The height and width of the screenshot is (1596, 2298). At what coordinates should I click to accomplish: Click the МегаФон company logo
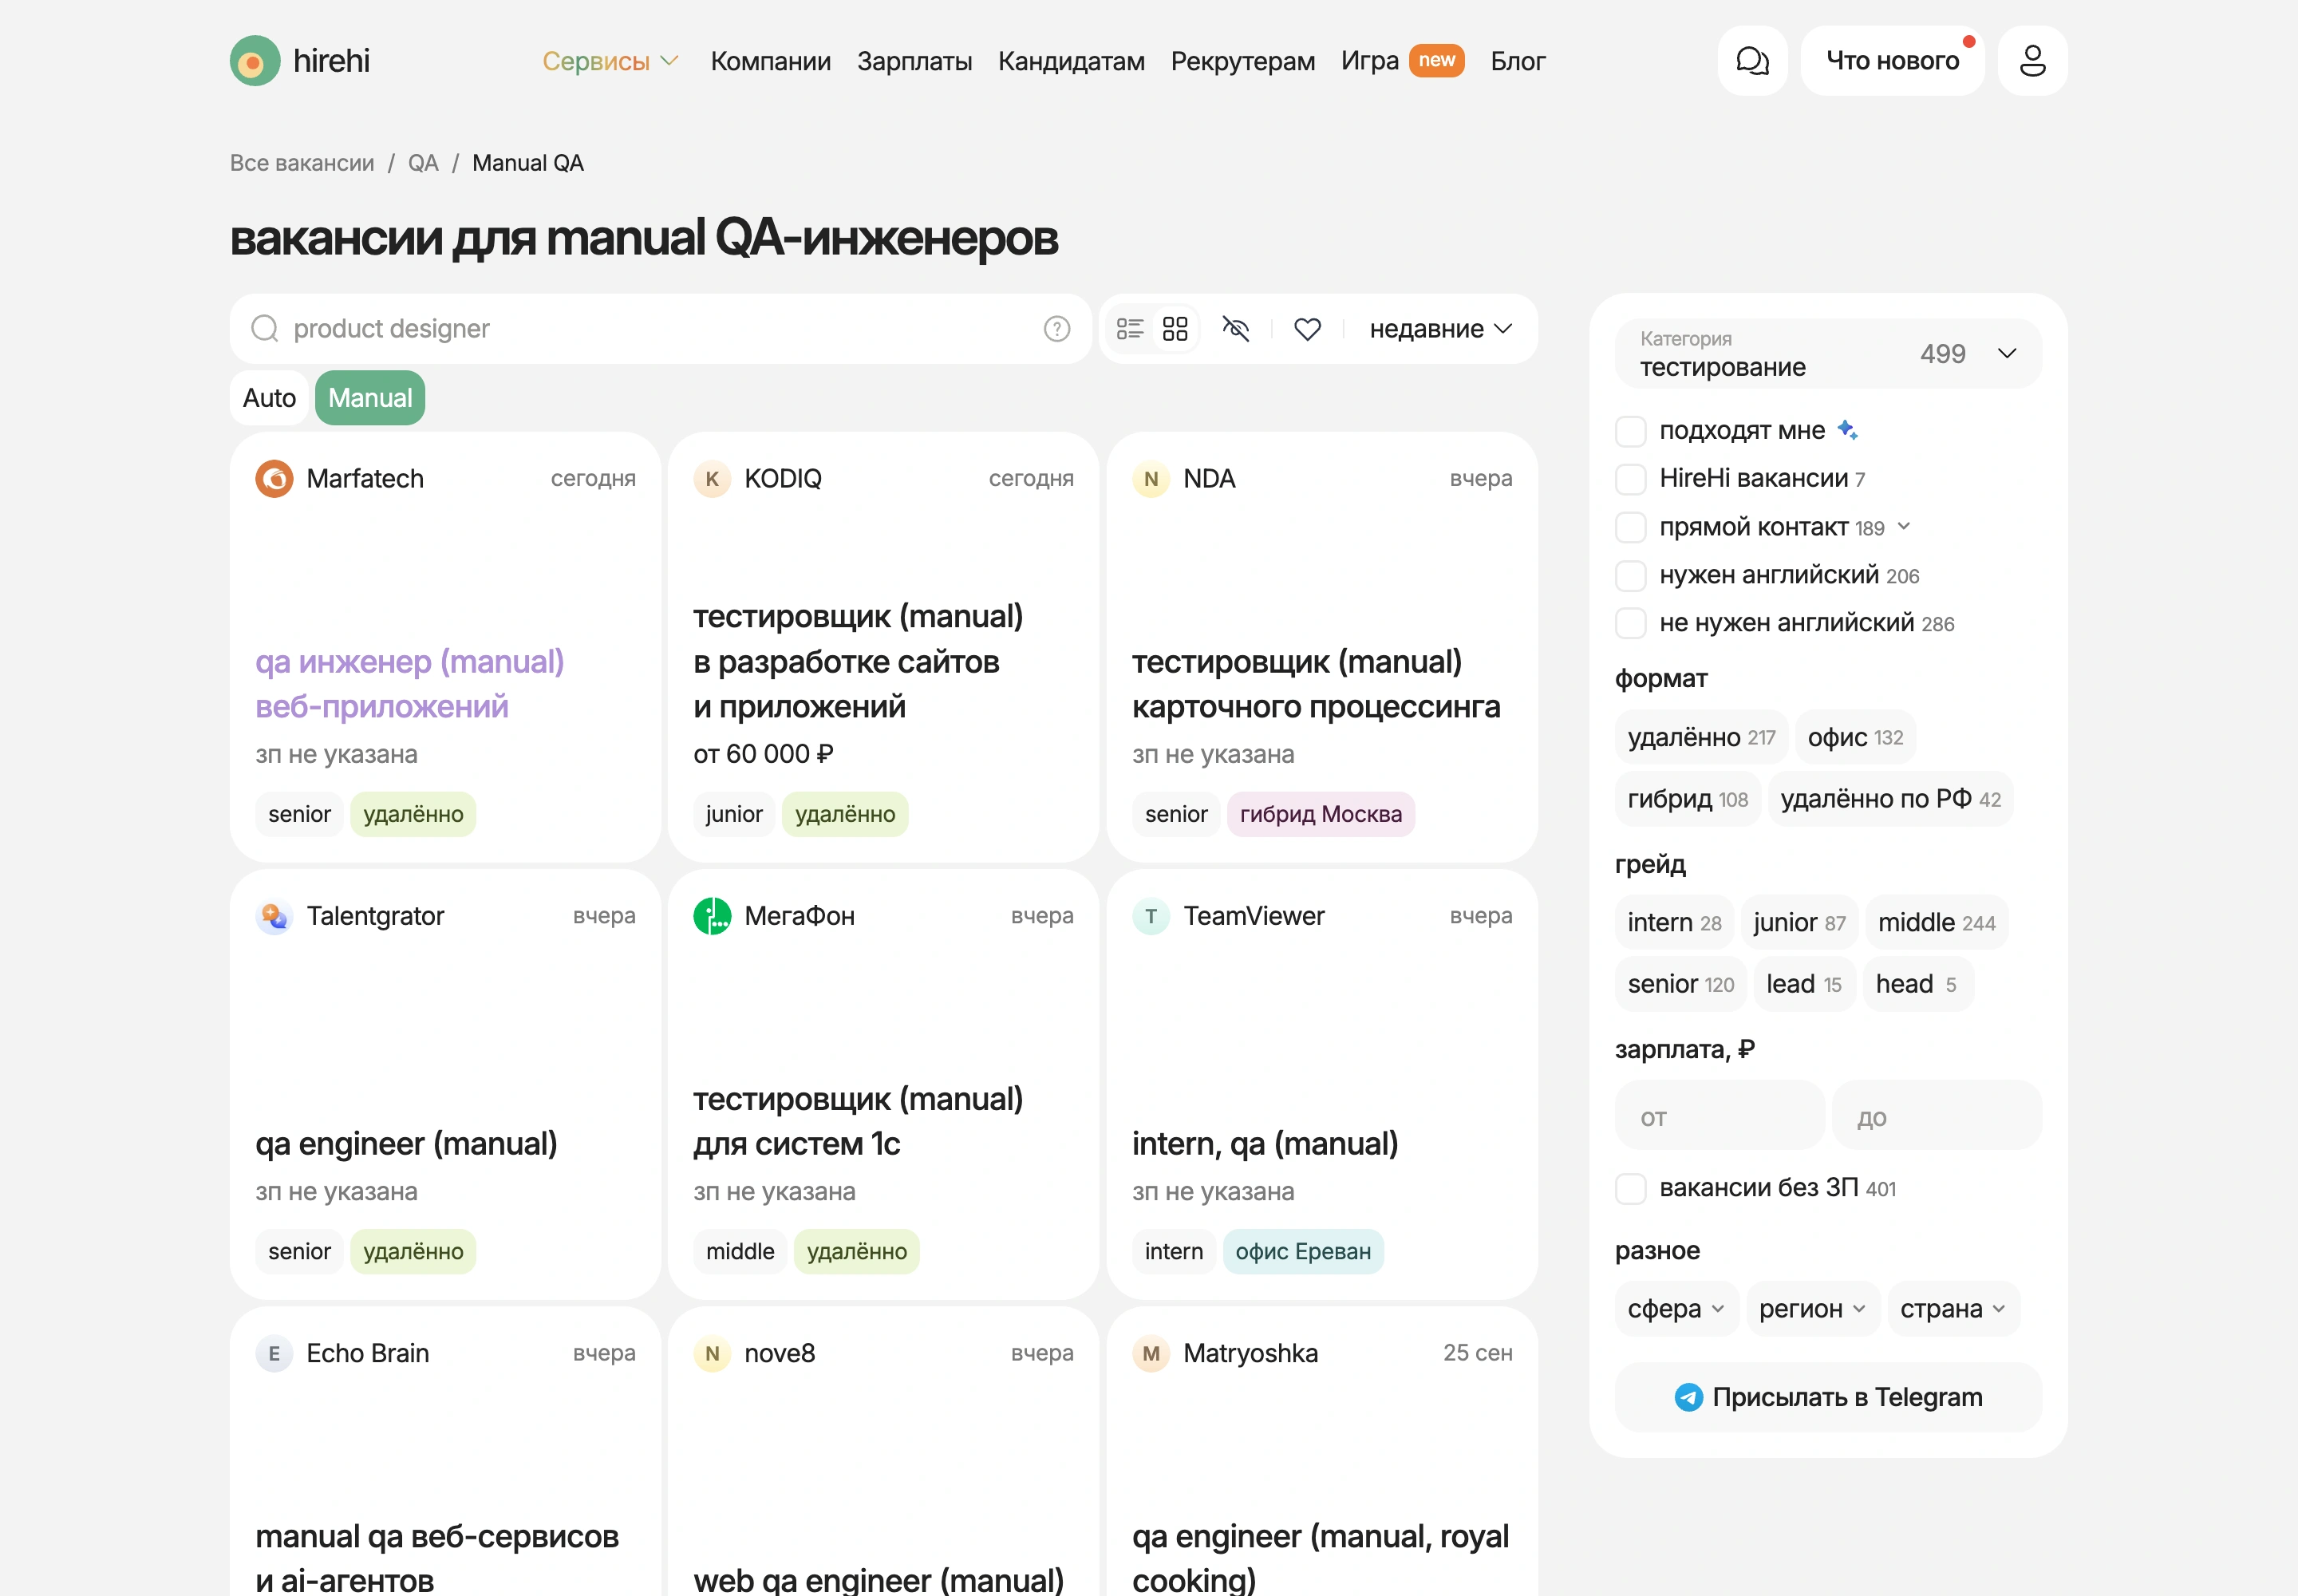(x=712, y=916)
